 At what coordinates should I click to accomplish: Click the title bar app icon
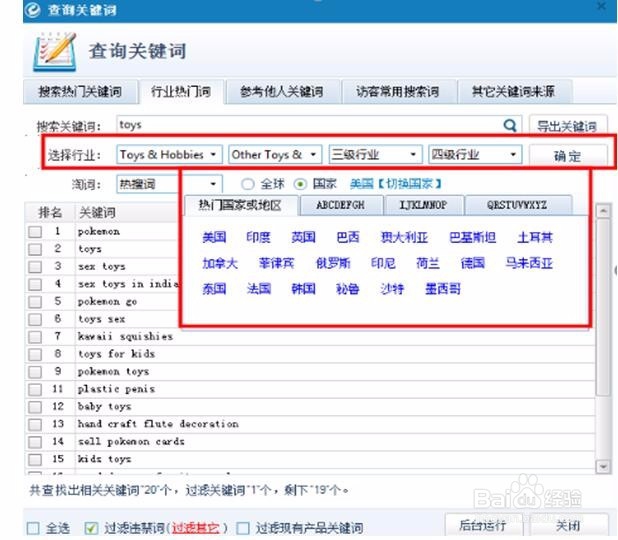tap(32, 10)
